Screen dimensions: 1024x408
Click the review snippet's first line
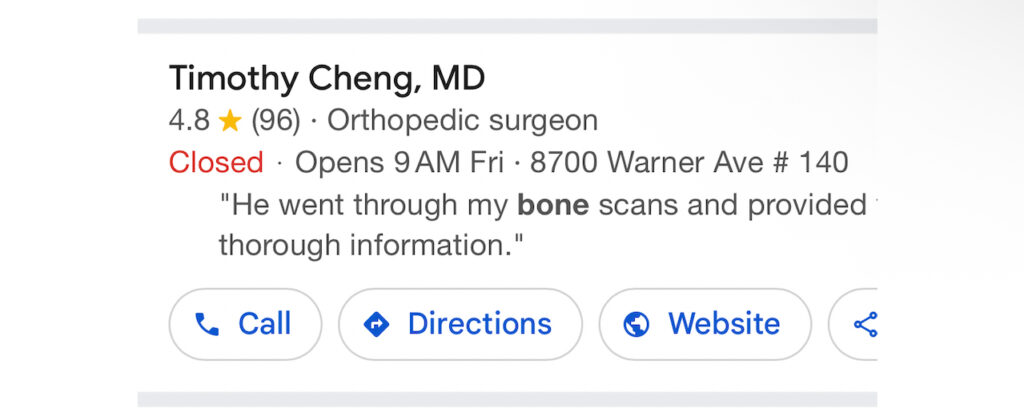542,205
